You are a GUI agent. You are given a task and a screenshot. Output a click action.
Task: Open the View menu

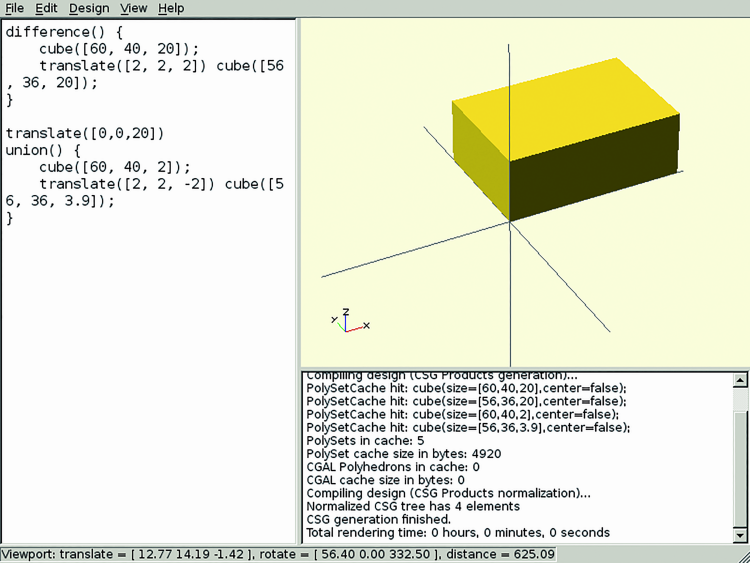click(133, 8)
